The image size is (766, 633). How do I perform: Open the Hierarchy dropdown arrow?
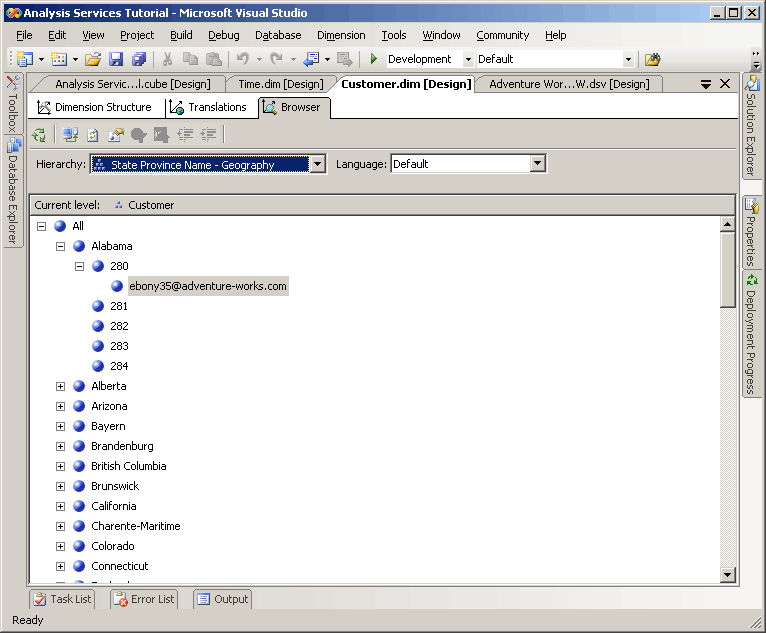318,164
